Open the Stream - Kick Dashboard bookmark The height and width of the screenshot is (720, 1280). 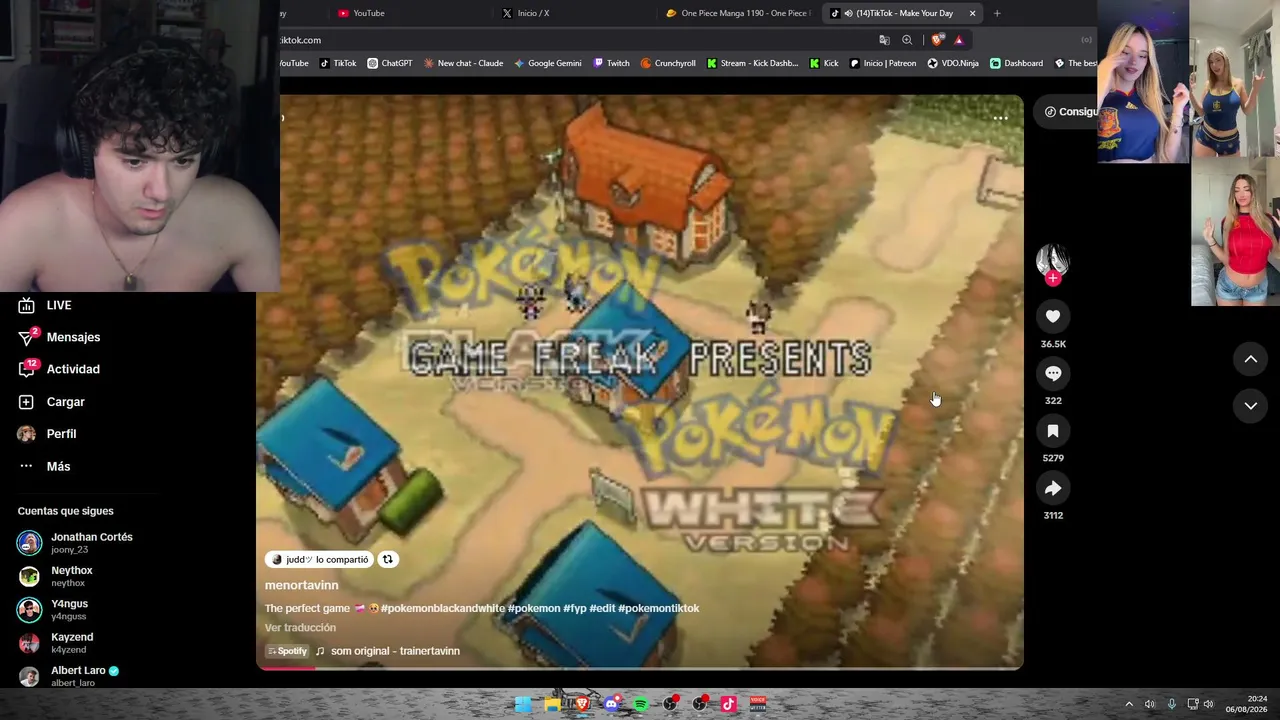752,63
